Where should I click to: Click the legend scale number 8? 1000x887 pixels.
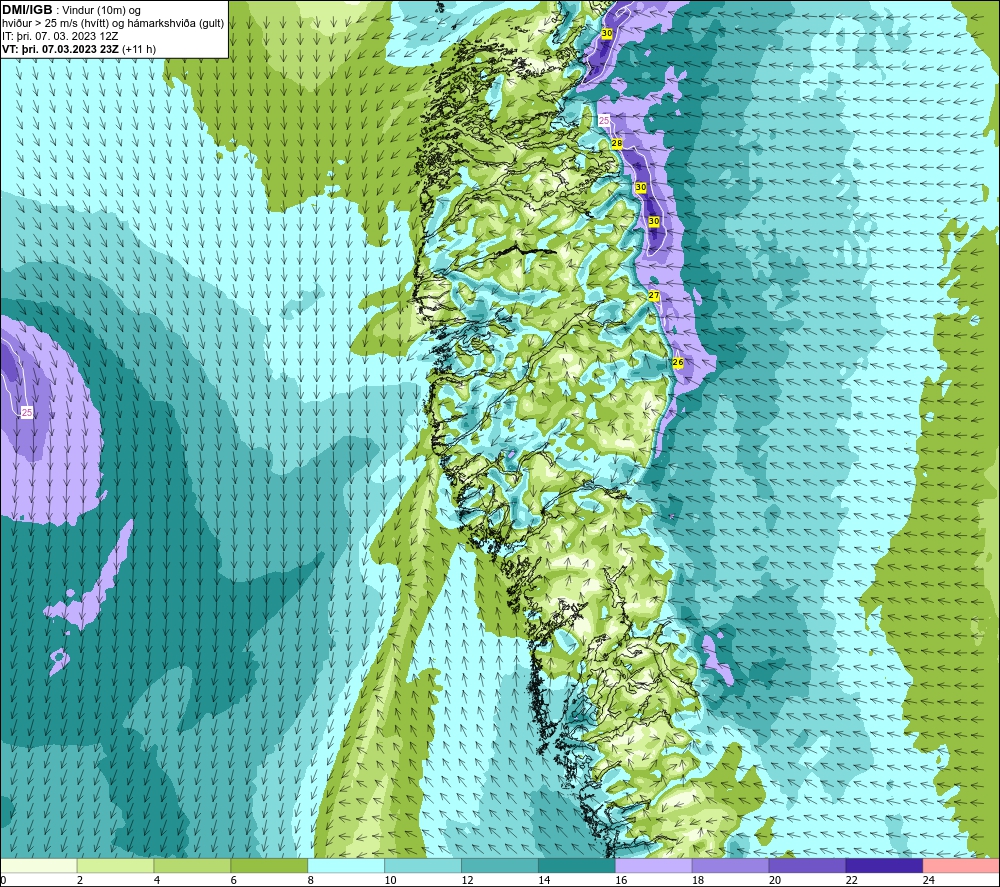(311, 880)
